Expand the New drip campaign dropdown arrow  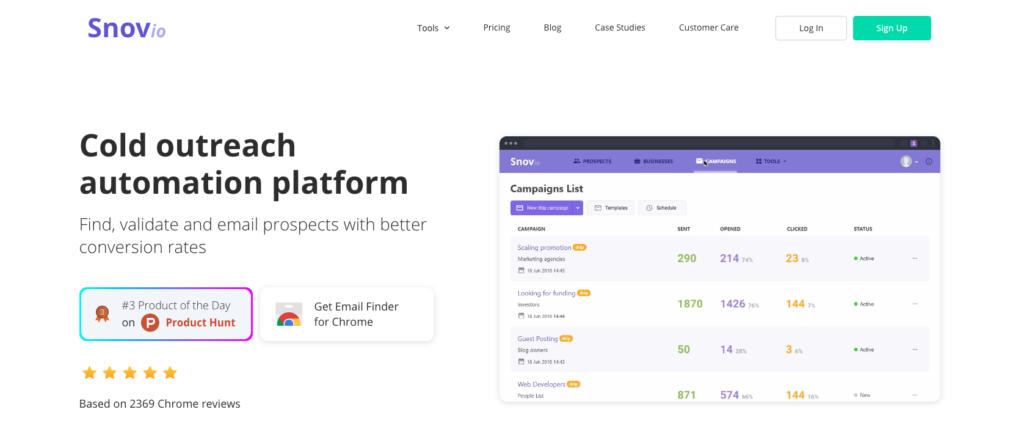tap(577, 208)
